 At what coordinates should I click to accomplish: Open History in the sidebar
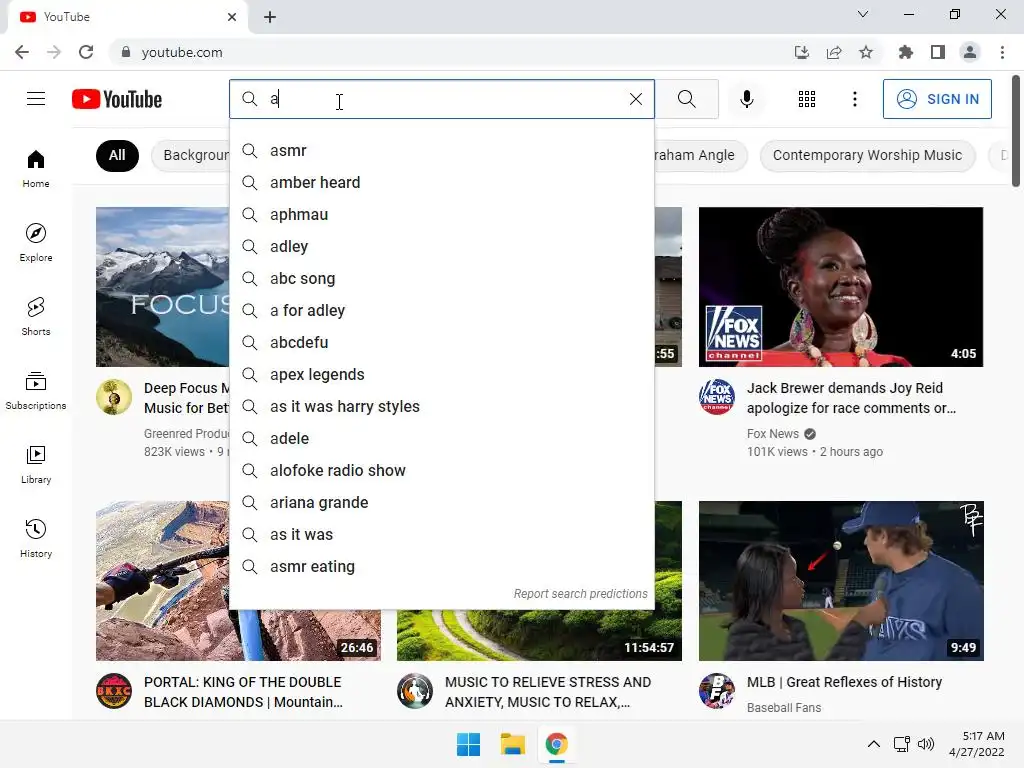point(36,538)
